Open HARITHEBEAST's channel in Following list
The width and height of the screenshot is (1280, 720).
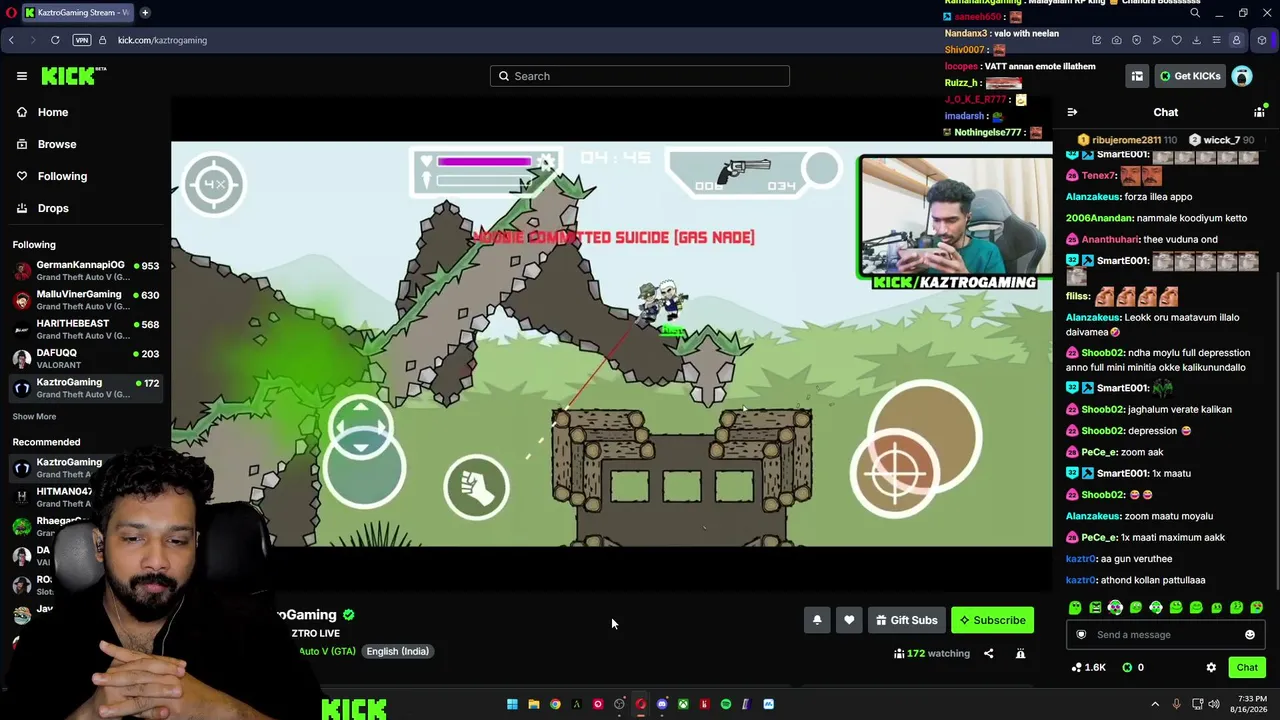click(x=86, y=329)
